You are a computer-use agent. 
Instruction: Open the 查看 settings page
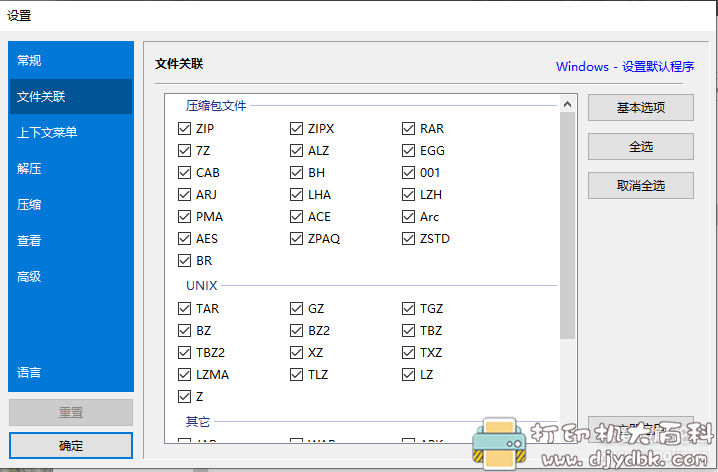pyautogui.click(x=71, y=240)
